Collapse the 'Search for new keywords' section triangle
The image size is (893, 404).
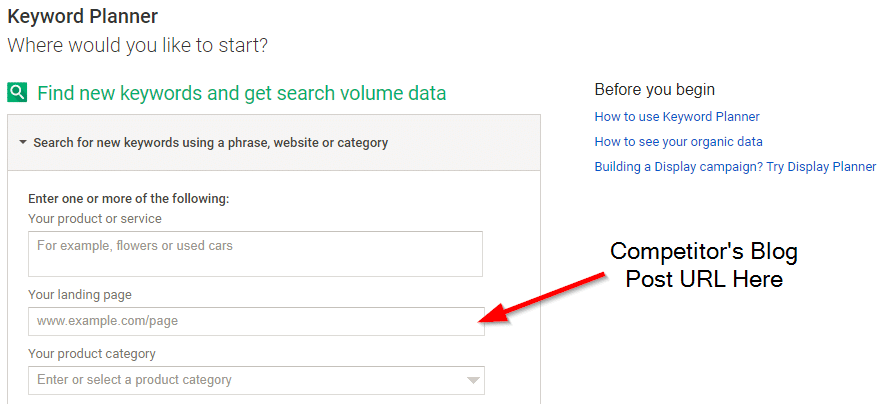(x=23, y=142)
